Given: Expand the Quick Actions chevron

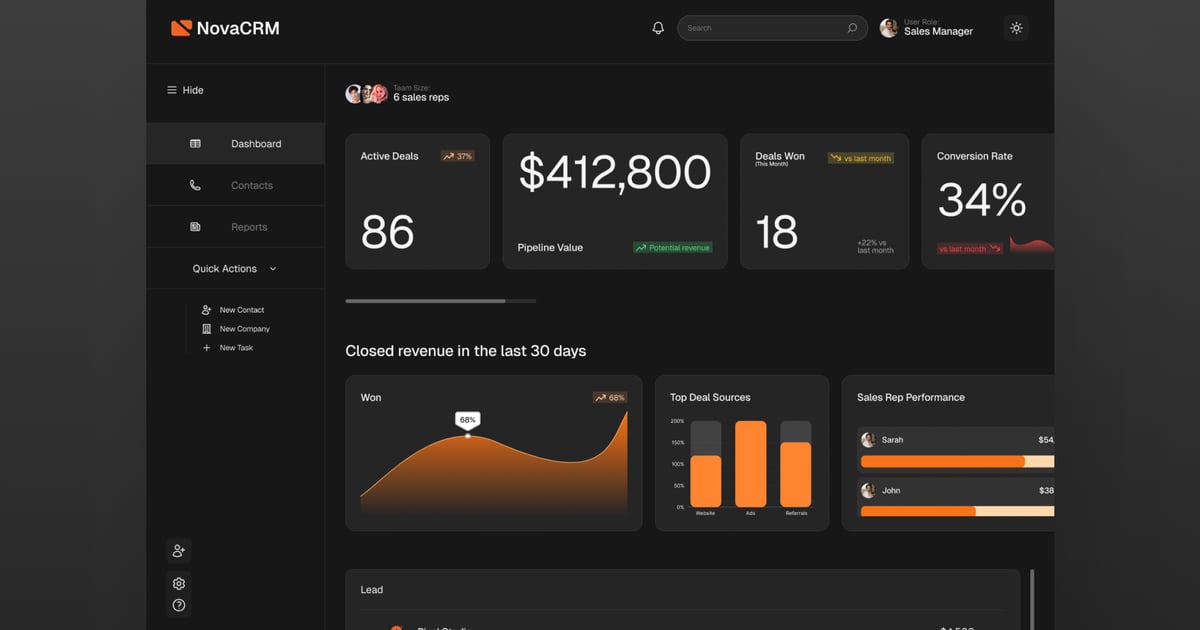Looking at the screenshot, I should point(273,269).
